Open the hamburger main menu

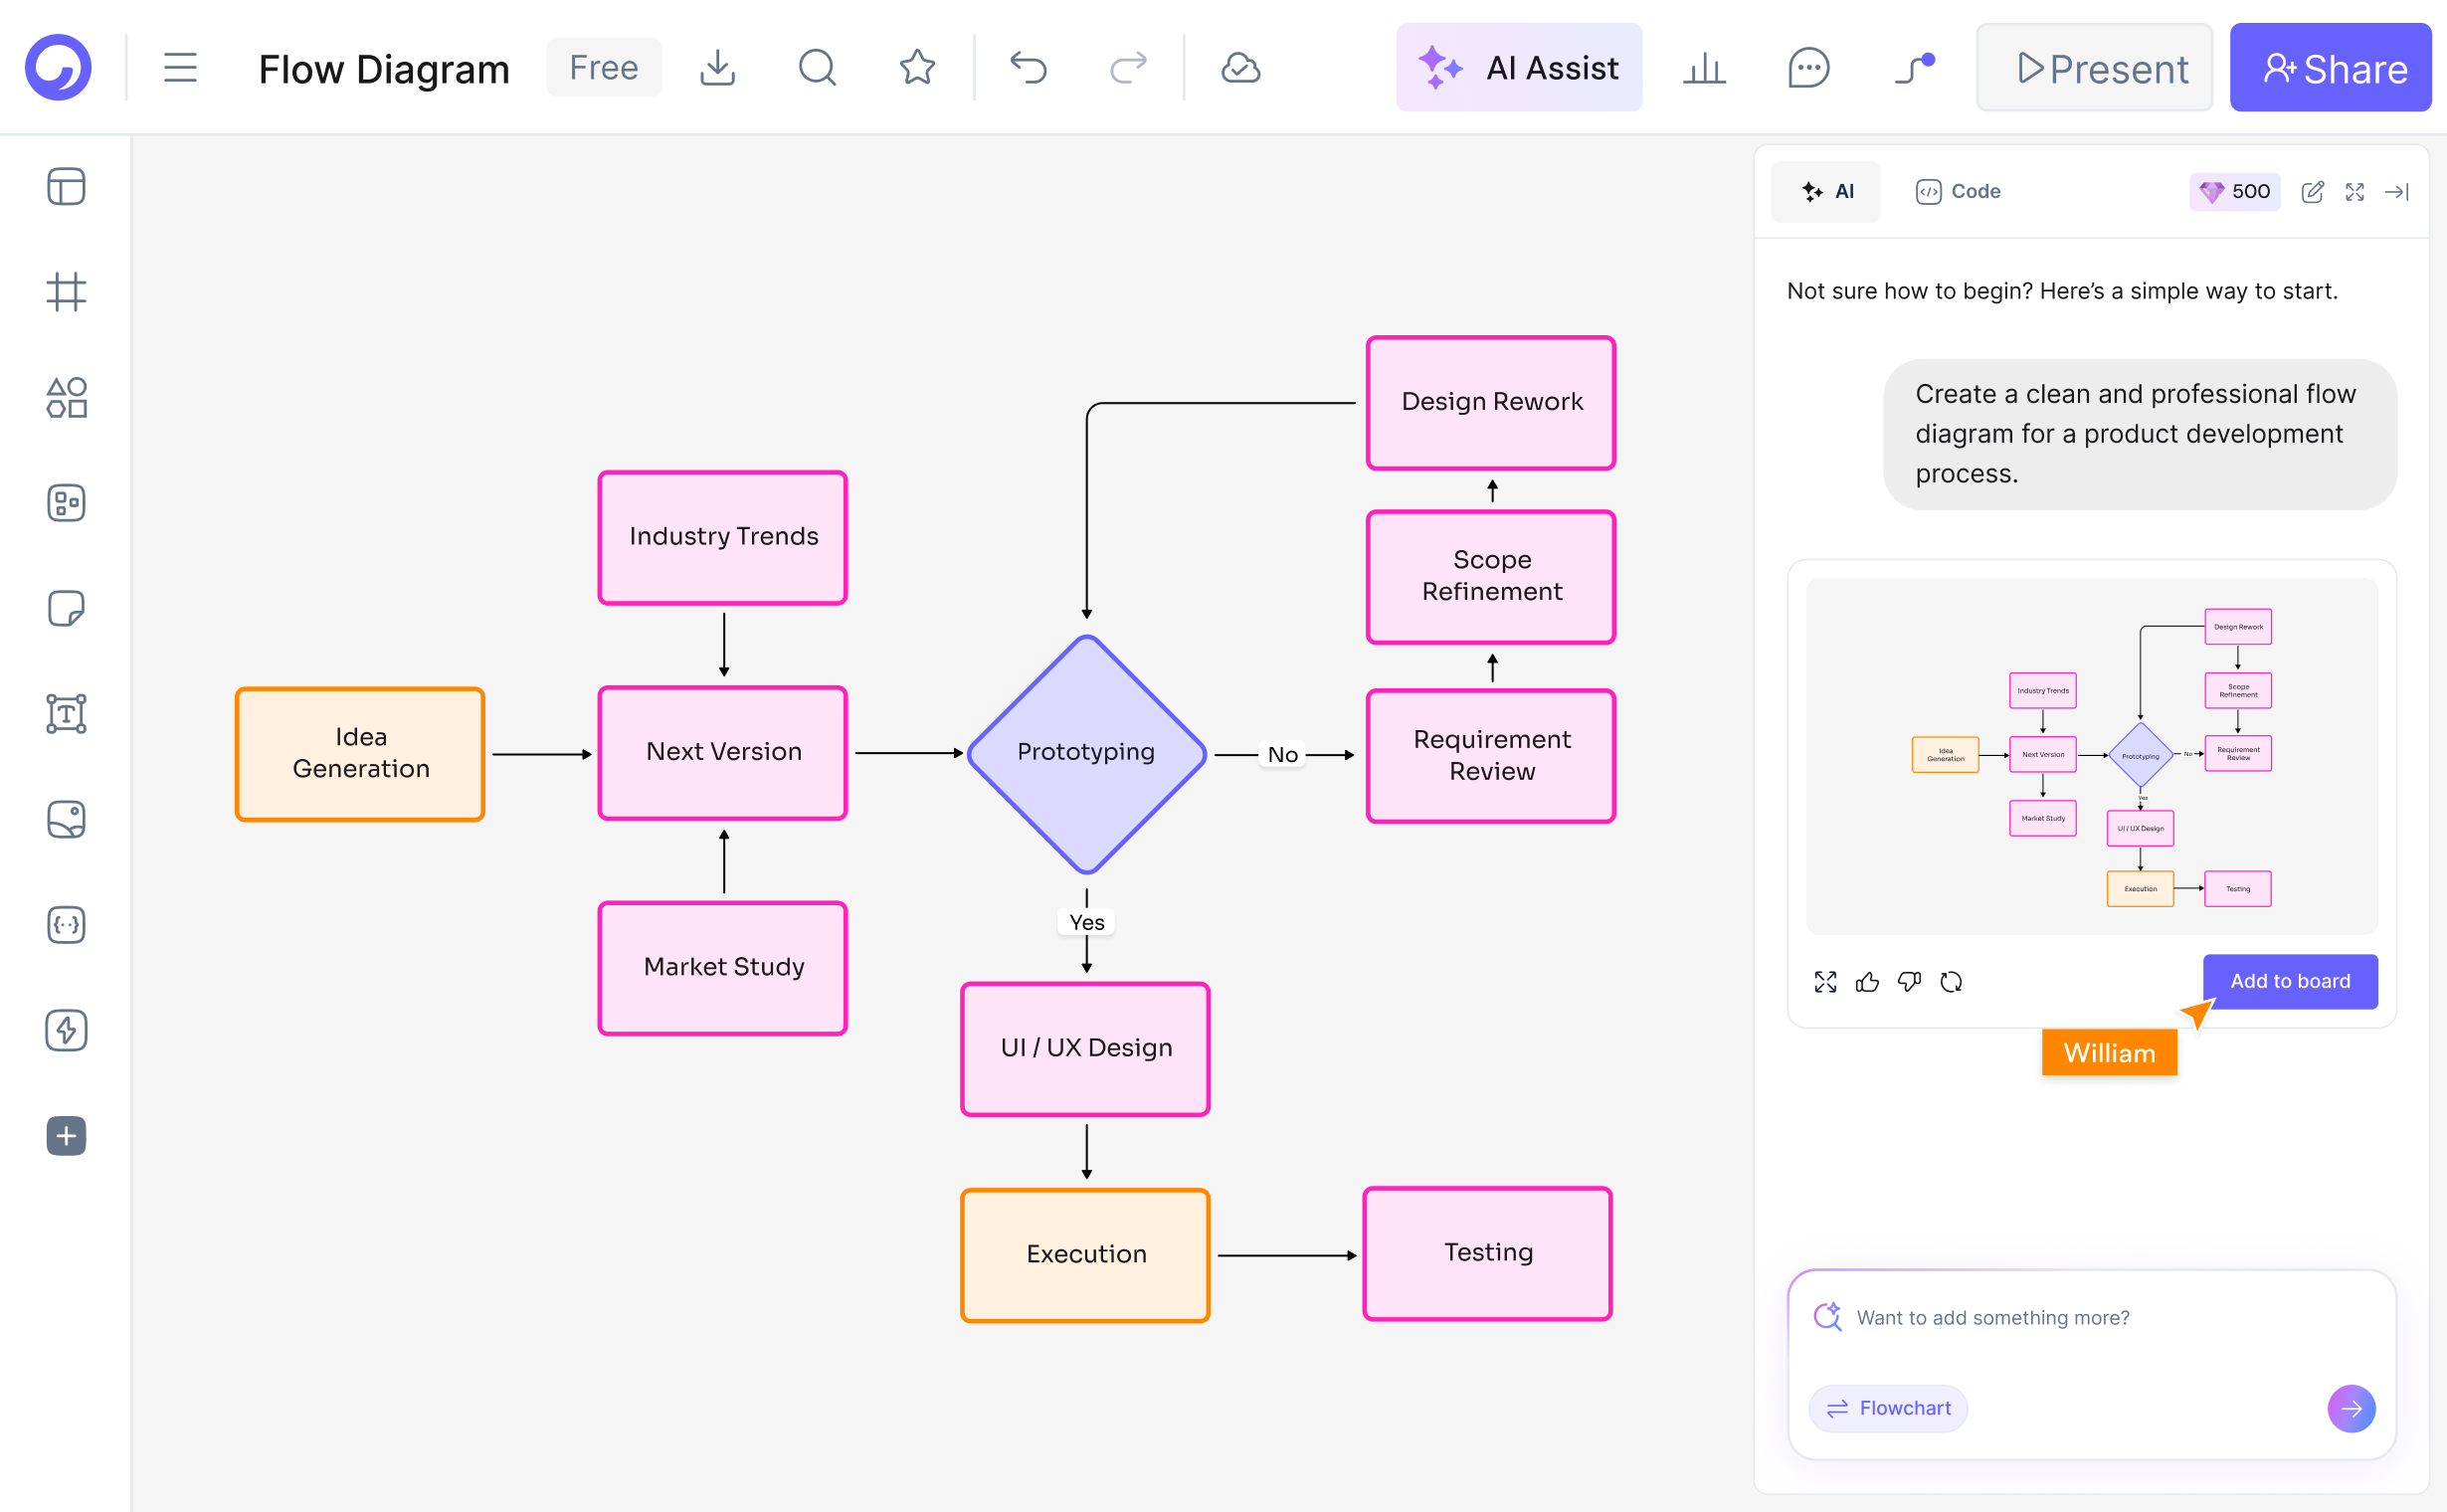coord(180,68)
